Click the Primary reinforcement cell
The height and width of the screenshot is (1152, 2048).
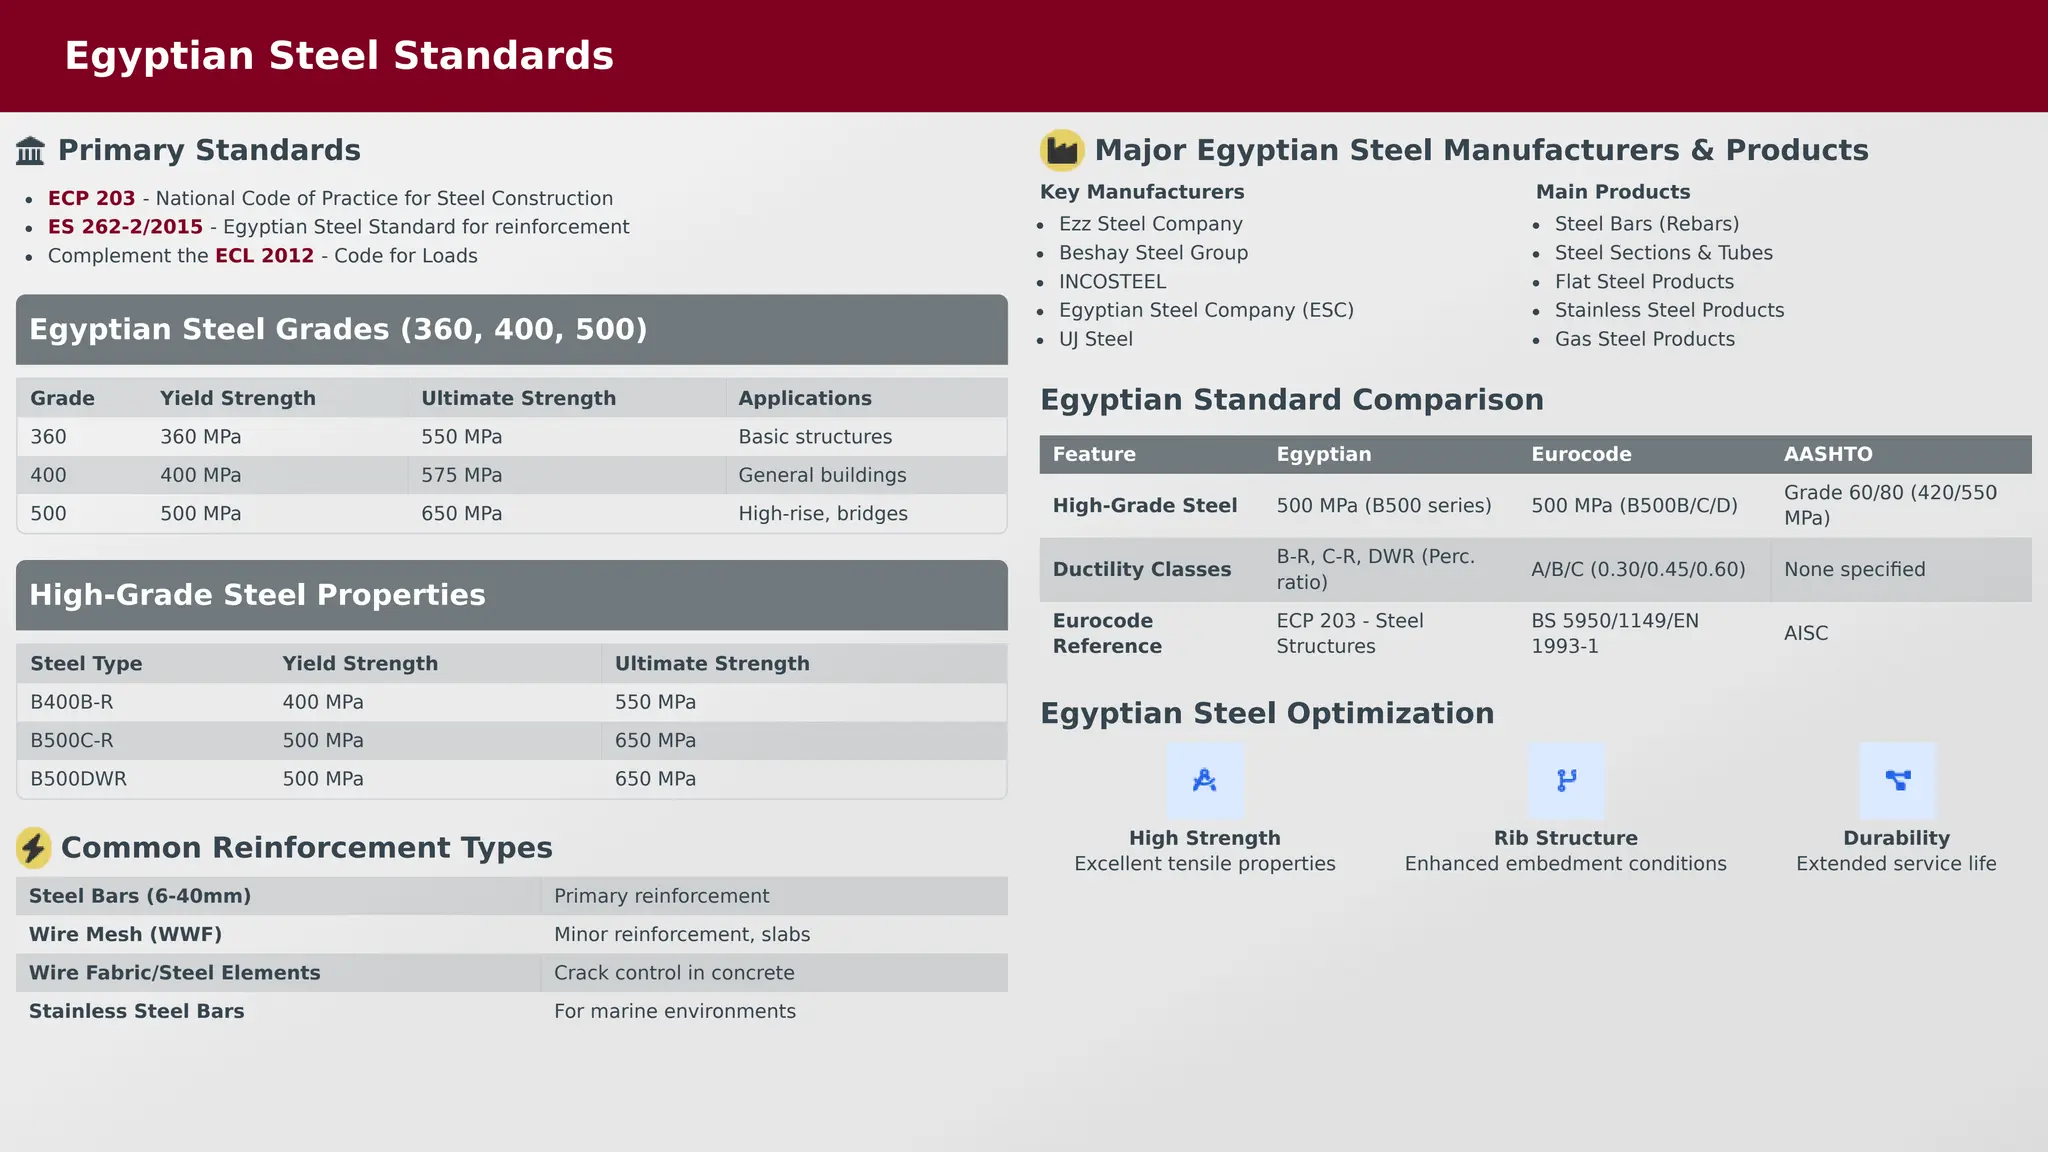pyautogui.click(x=662, y=897)
